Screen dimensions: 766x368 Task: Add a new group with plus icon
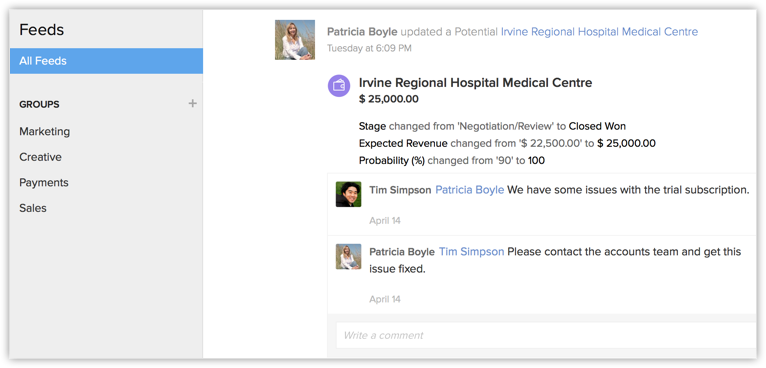[x=192, y=104]
